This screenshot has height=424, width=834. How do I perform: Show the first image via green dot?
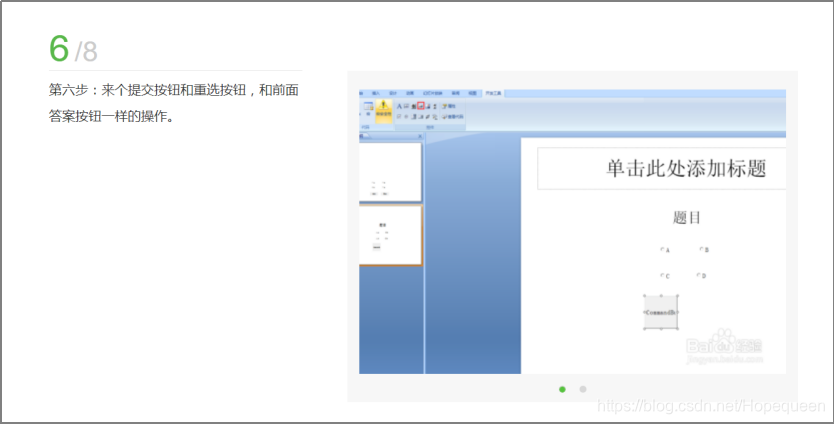pyautogui.click(x=562, y=389)
